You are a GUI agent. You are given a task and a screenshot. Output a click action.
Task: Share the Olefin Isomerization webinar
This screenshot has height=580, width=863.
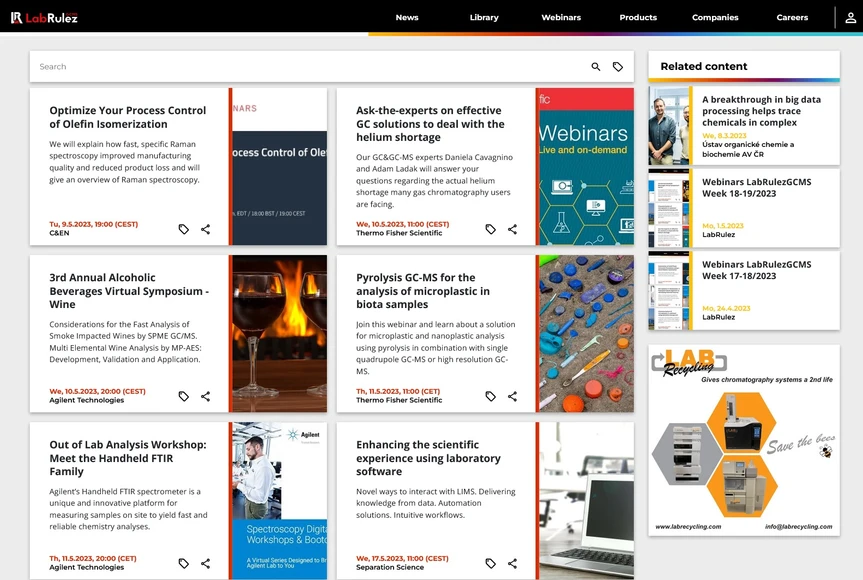[205, 229]
